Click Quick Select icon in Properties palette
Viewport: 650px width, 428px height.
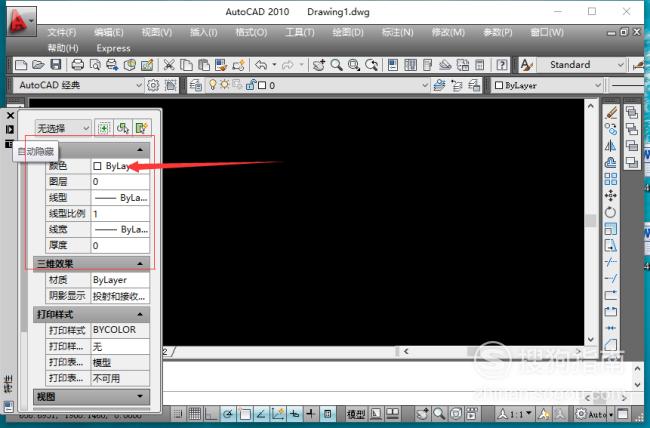coord(141,128)
